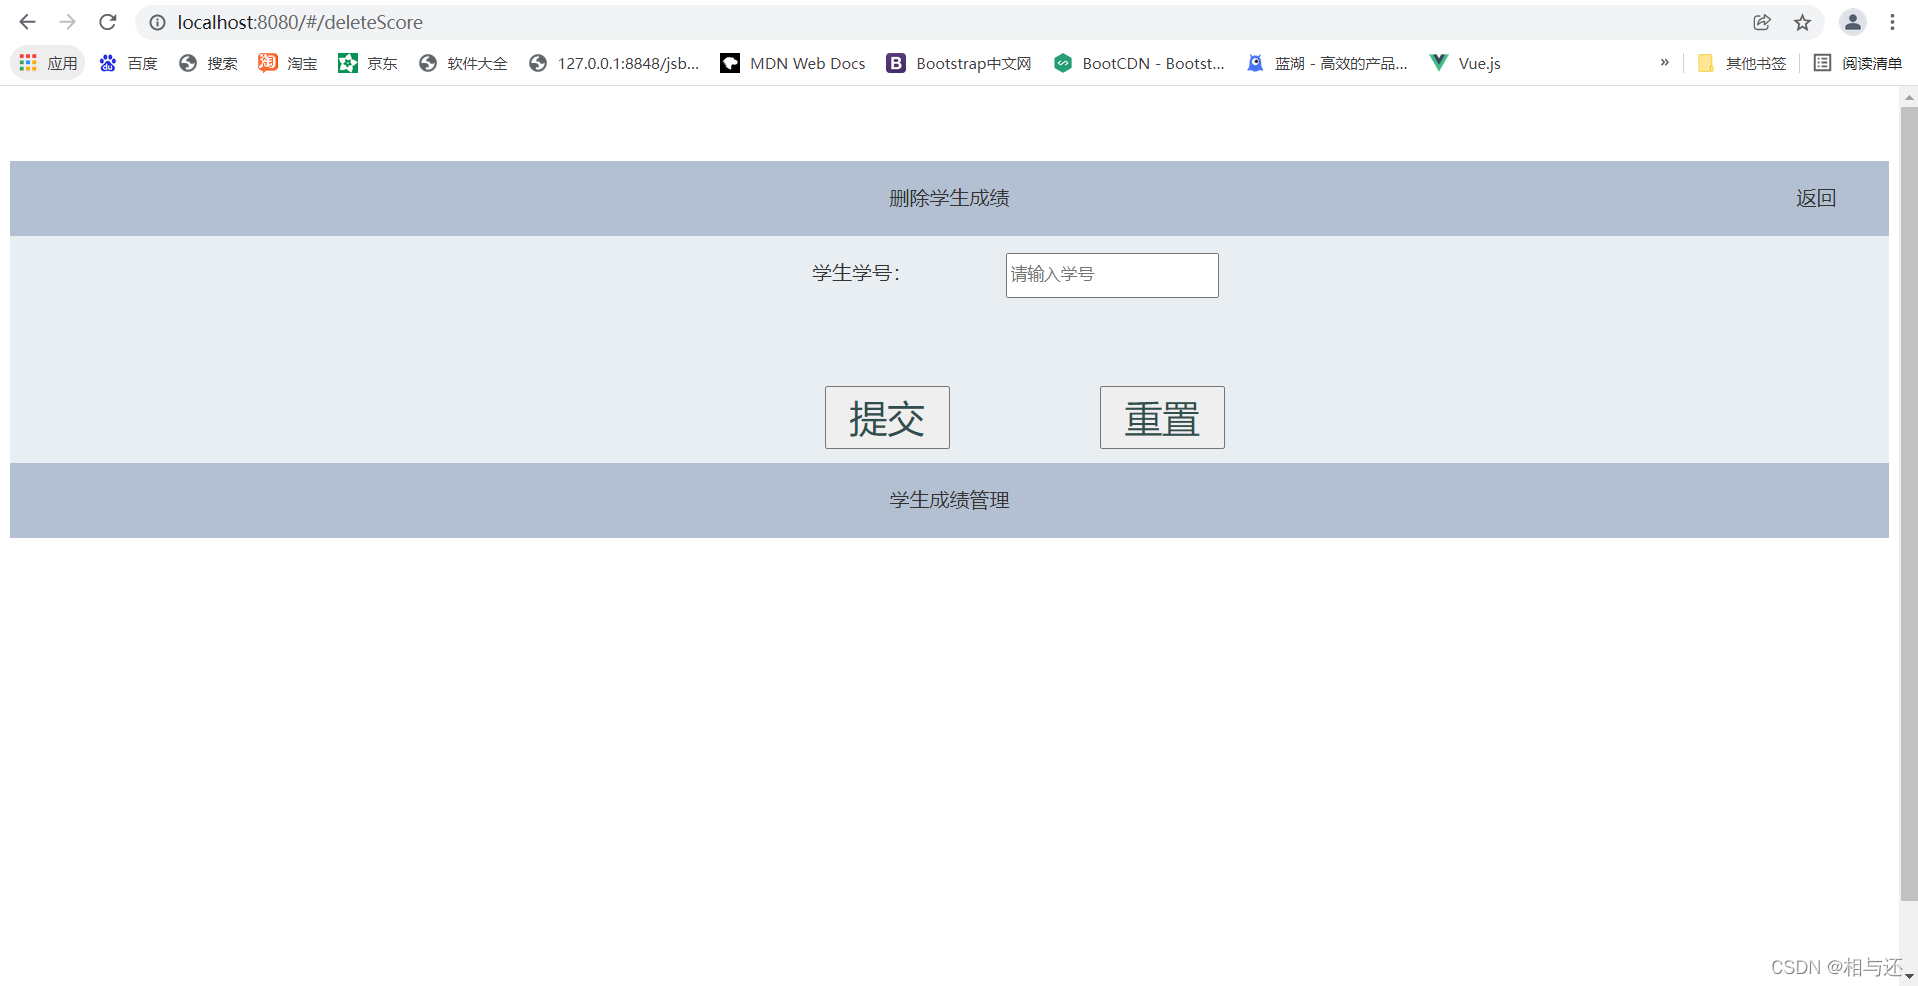This screenshot has height=986, width=1918.
Task: Open the 百度 bookmark
Action: [128, 63]
